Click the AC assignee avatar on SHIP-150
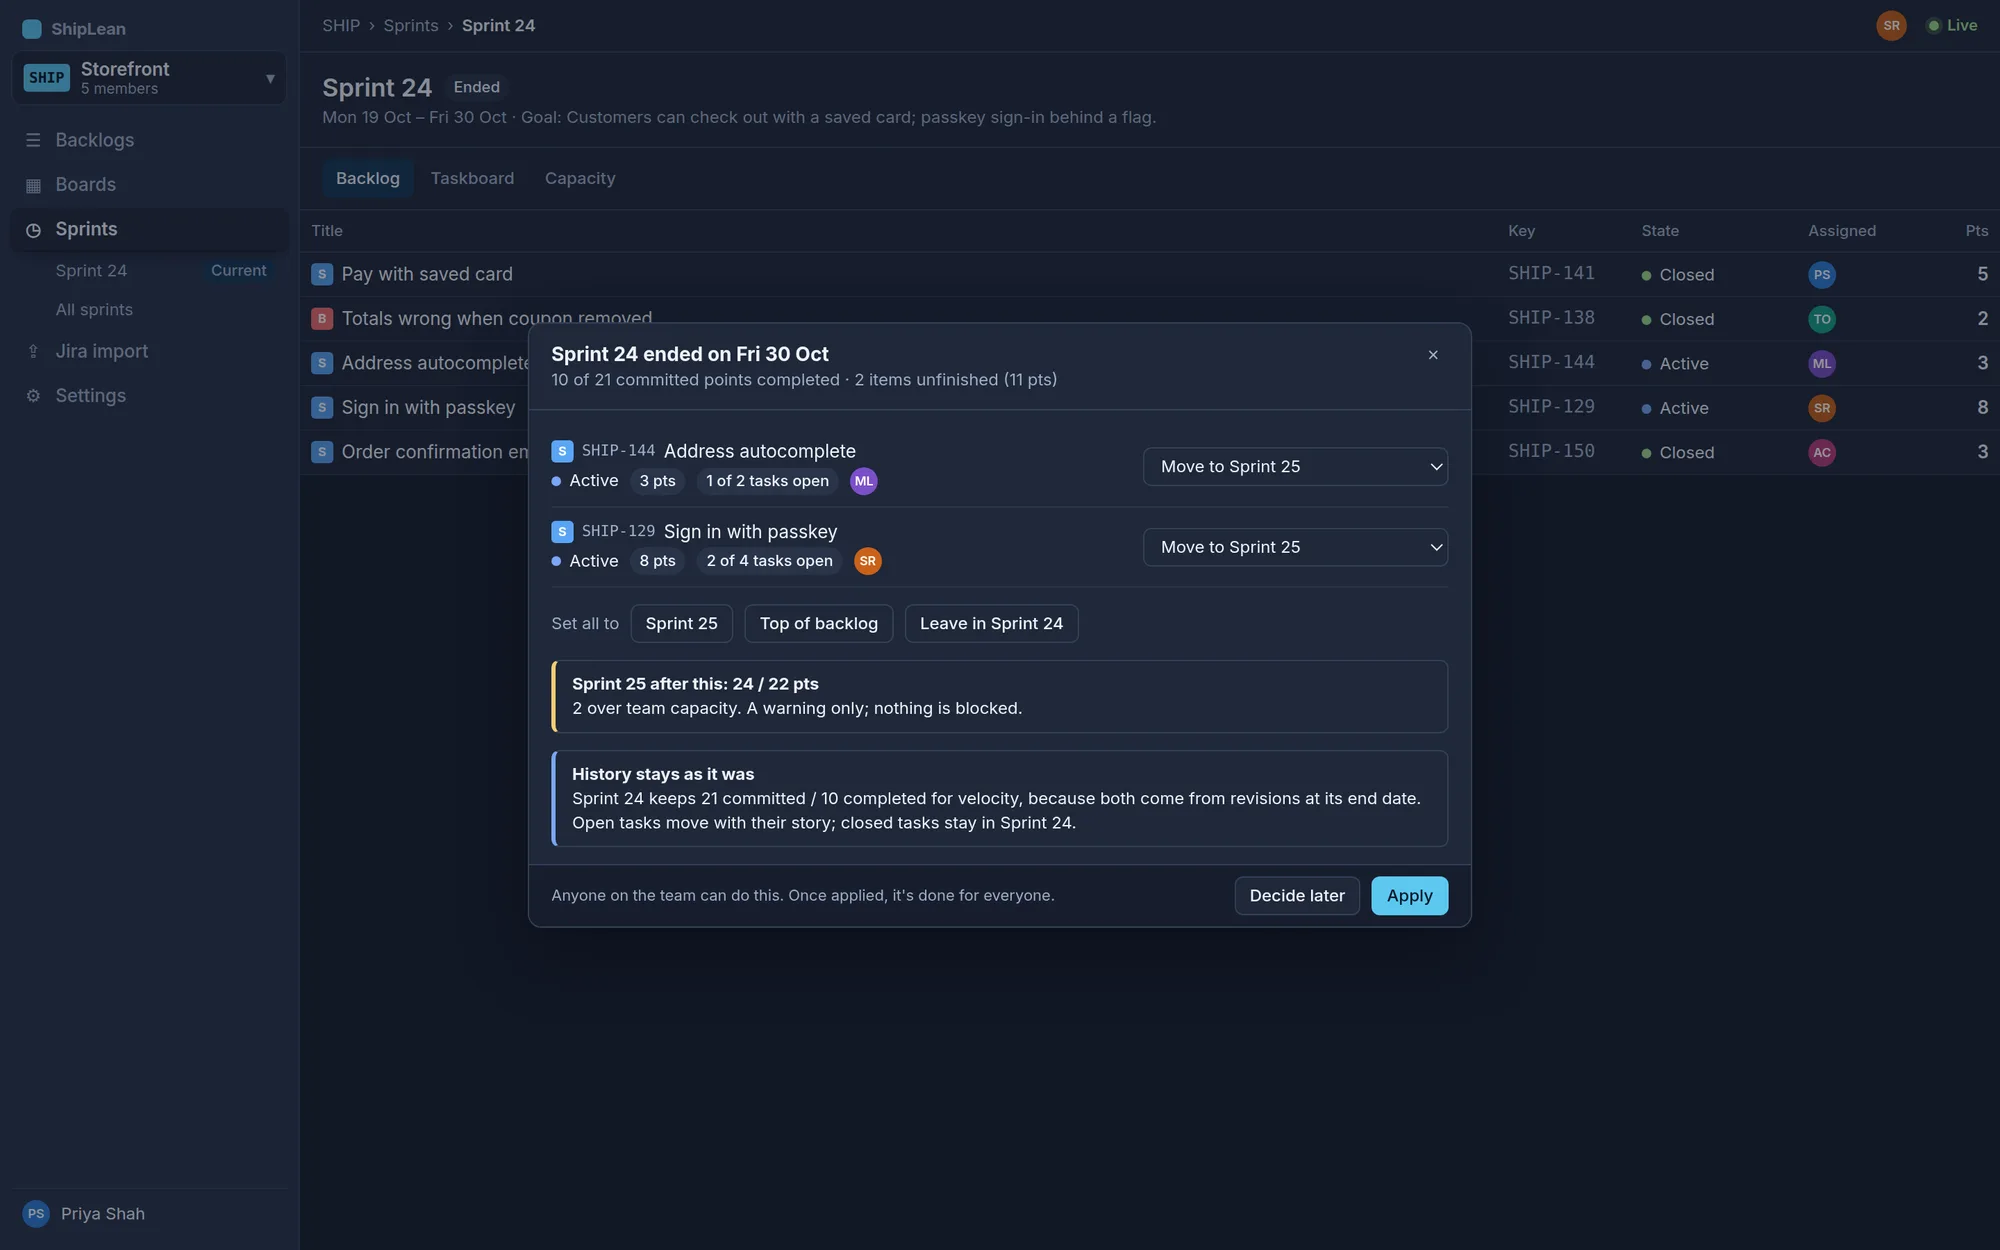 pyautogui.click(x=1822, y=453)
